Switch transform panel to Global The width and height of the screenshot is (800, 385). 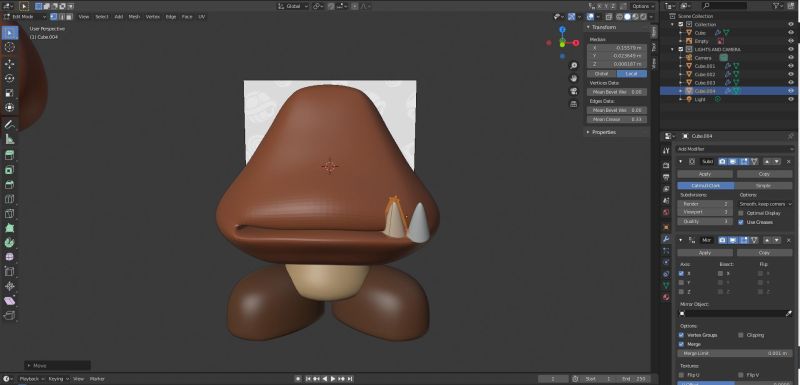coord(602,74)
